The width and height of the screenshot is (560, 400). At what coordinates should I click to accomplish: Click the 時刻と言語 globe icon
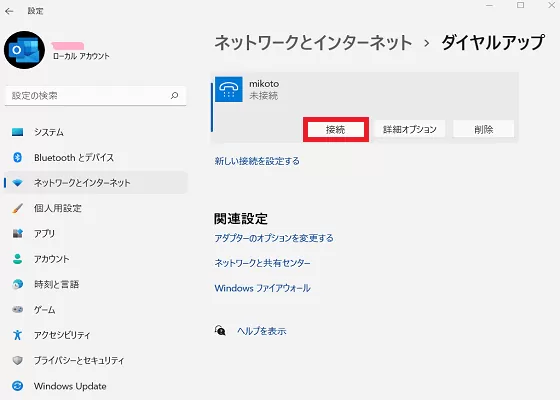coord(18,284)
